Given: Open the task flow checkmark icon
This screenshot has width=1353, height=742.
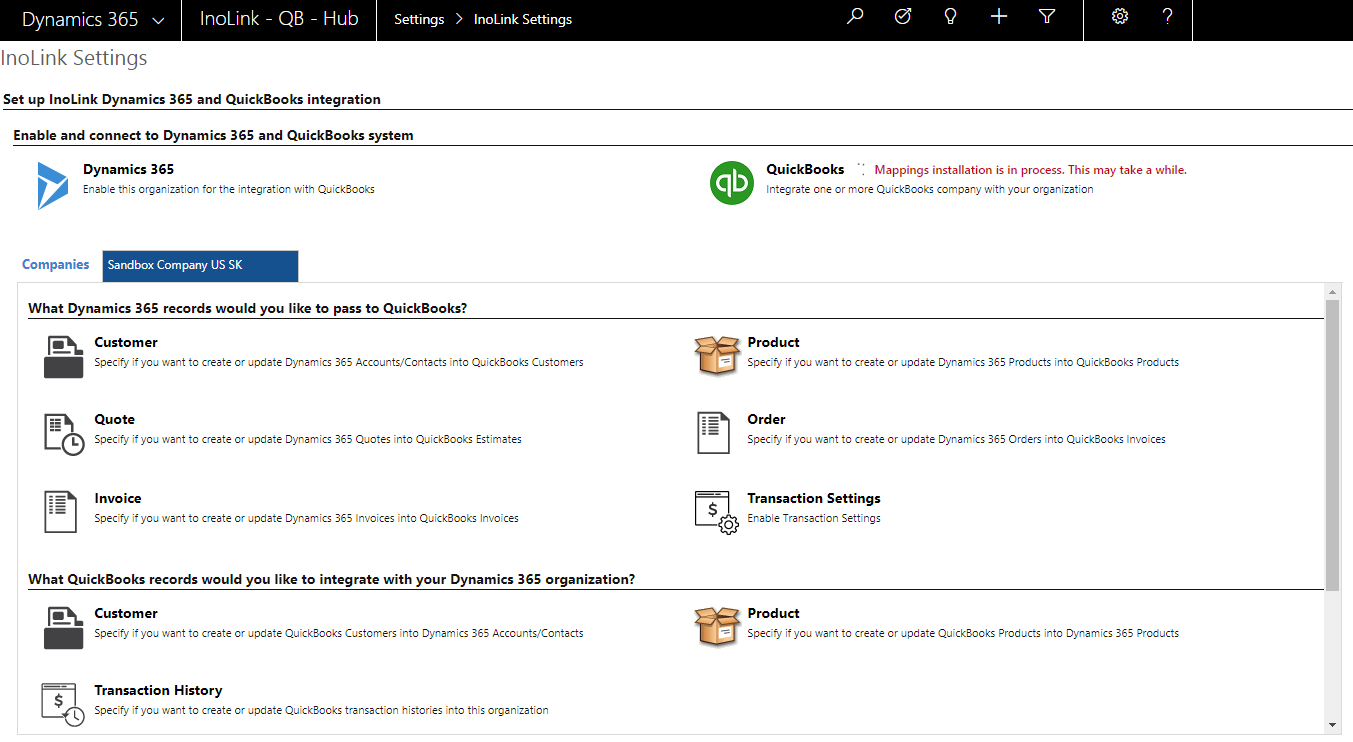Looking at the screenshot, I should tap(902, 17).
